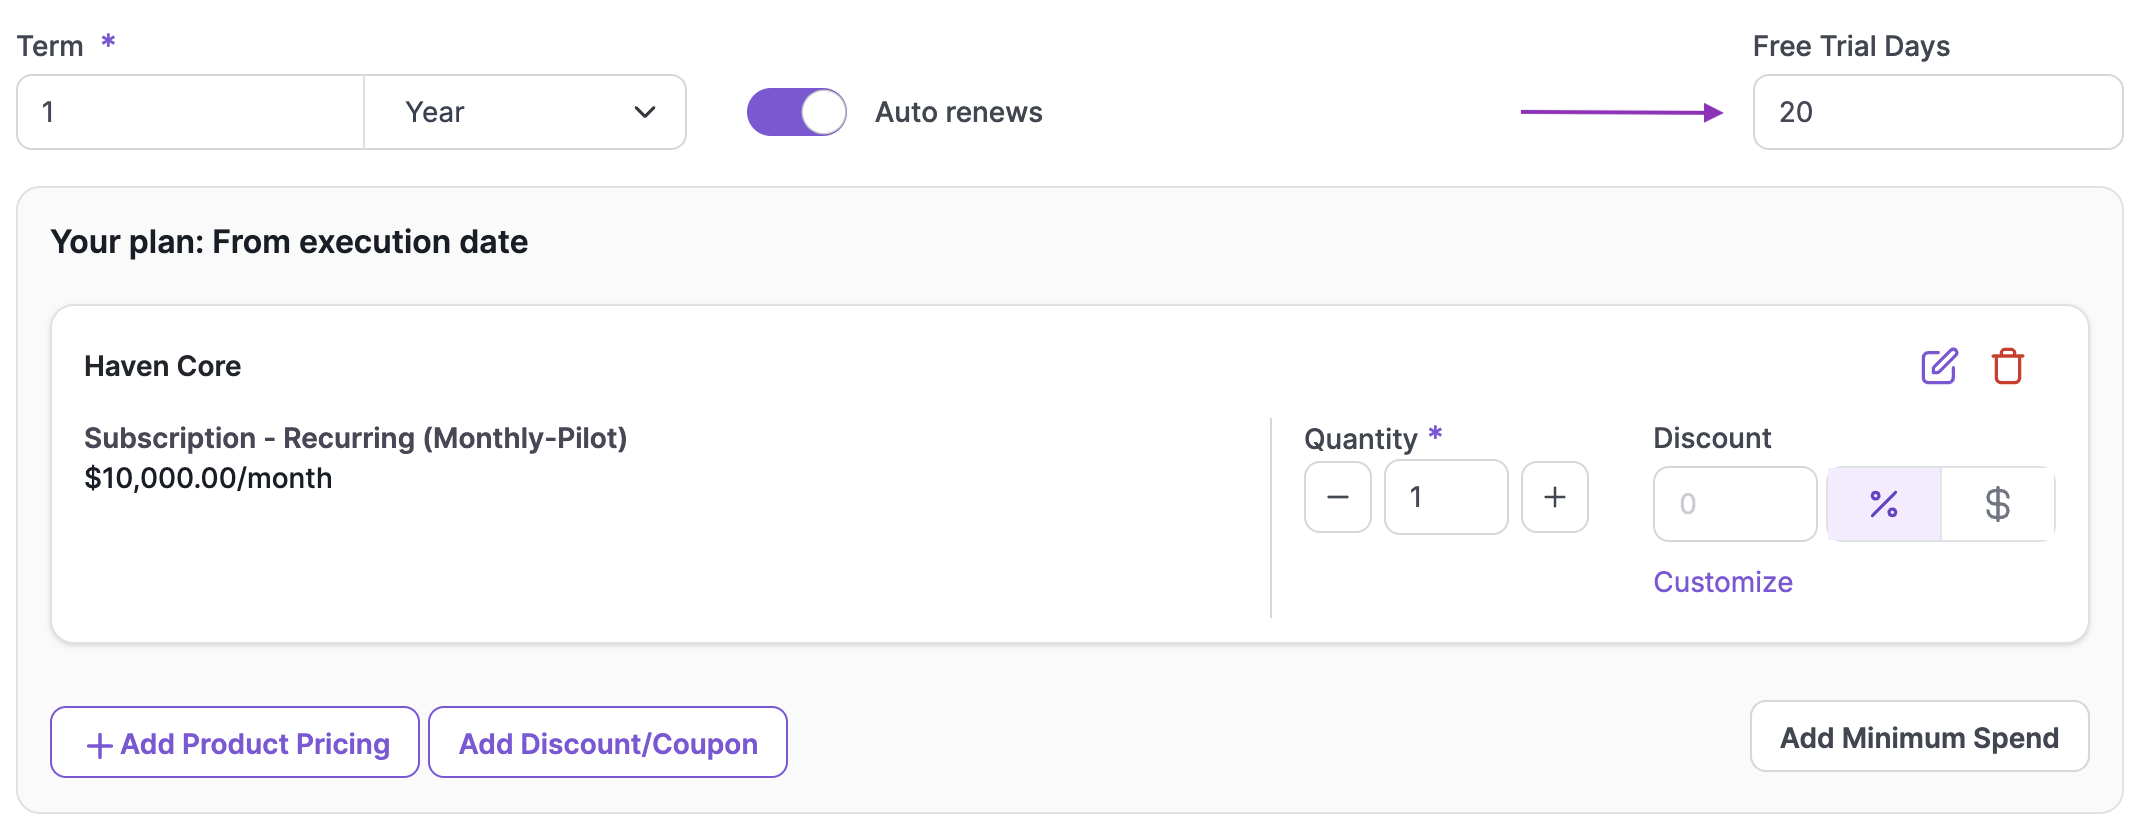
Task: Decrease quantity with the minus button
Action: [1337, 497]
